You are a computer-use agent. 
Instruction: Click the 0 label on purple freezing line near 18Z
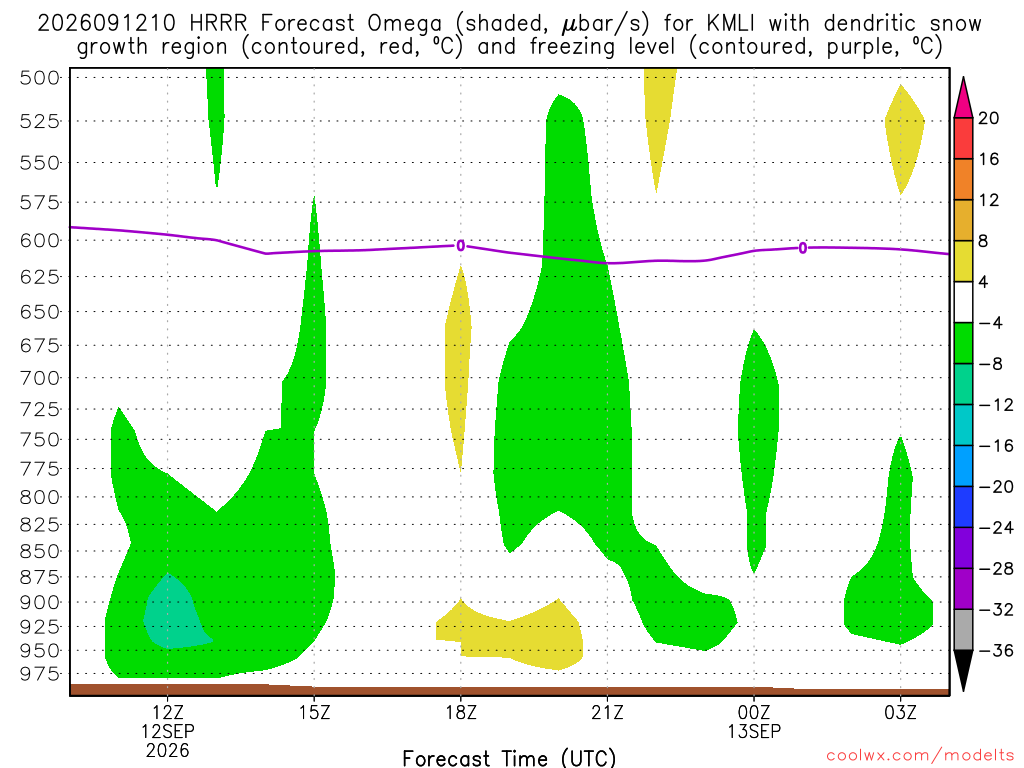click(x=461, y=246)
